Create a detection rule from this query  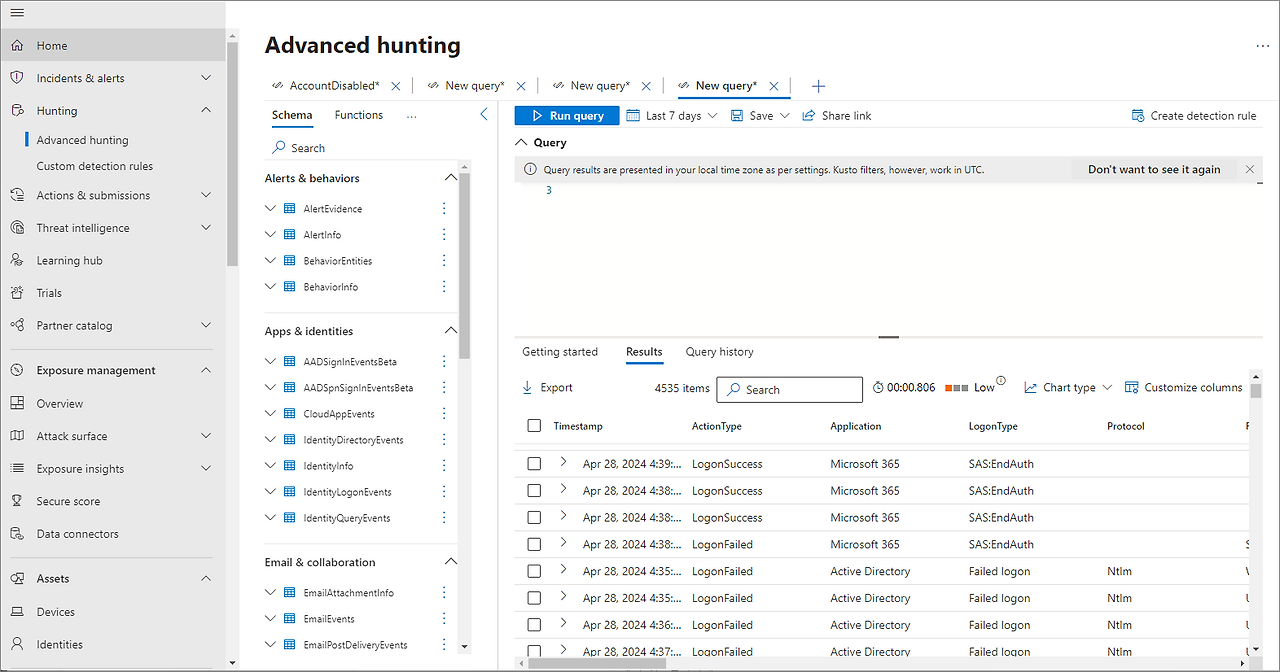1193,115
